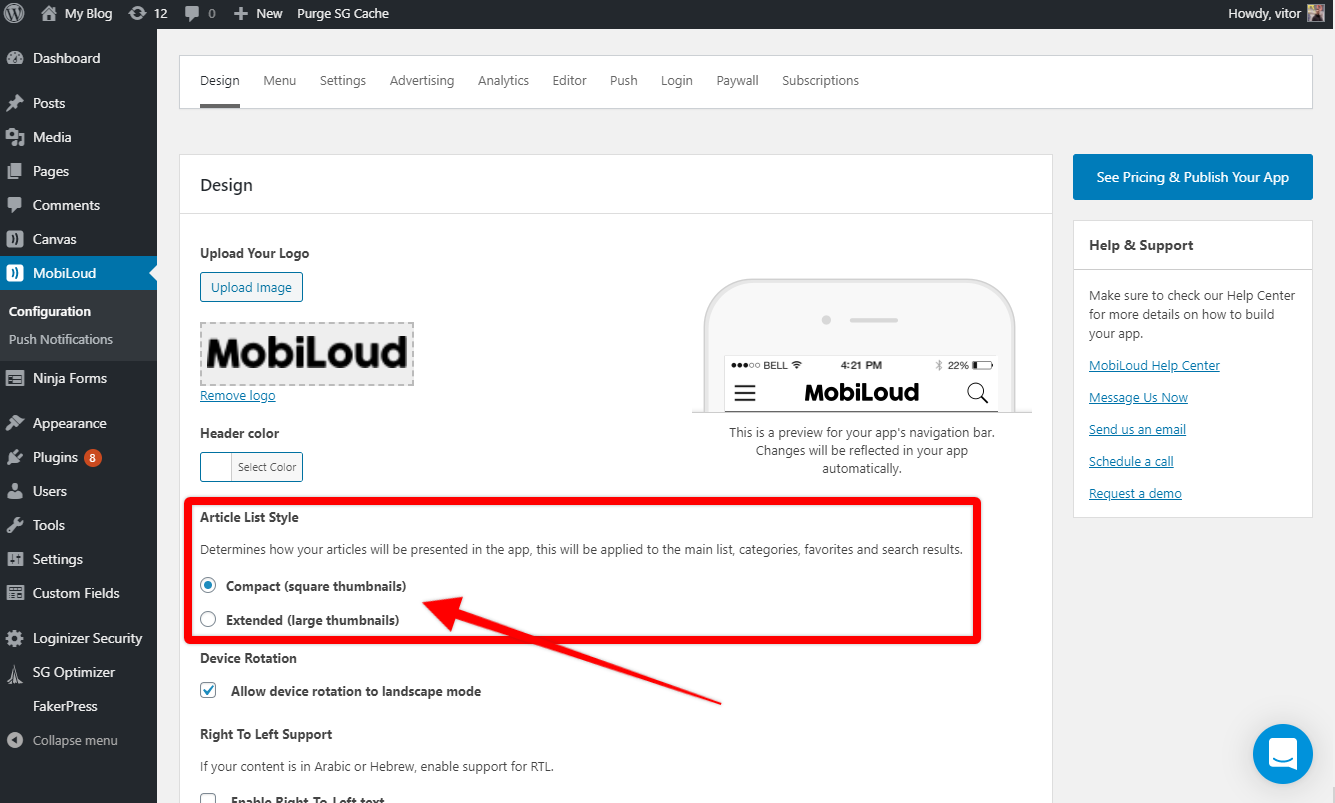Click Request a demo link

[1135, 494]
